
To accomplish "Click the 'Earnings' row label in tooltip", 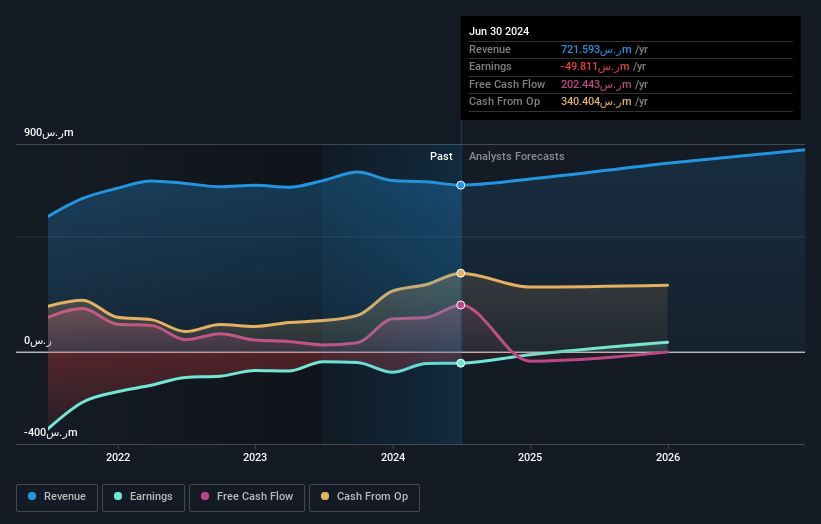I will click(490, 66).
